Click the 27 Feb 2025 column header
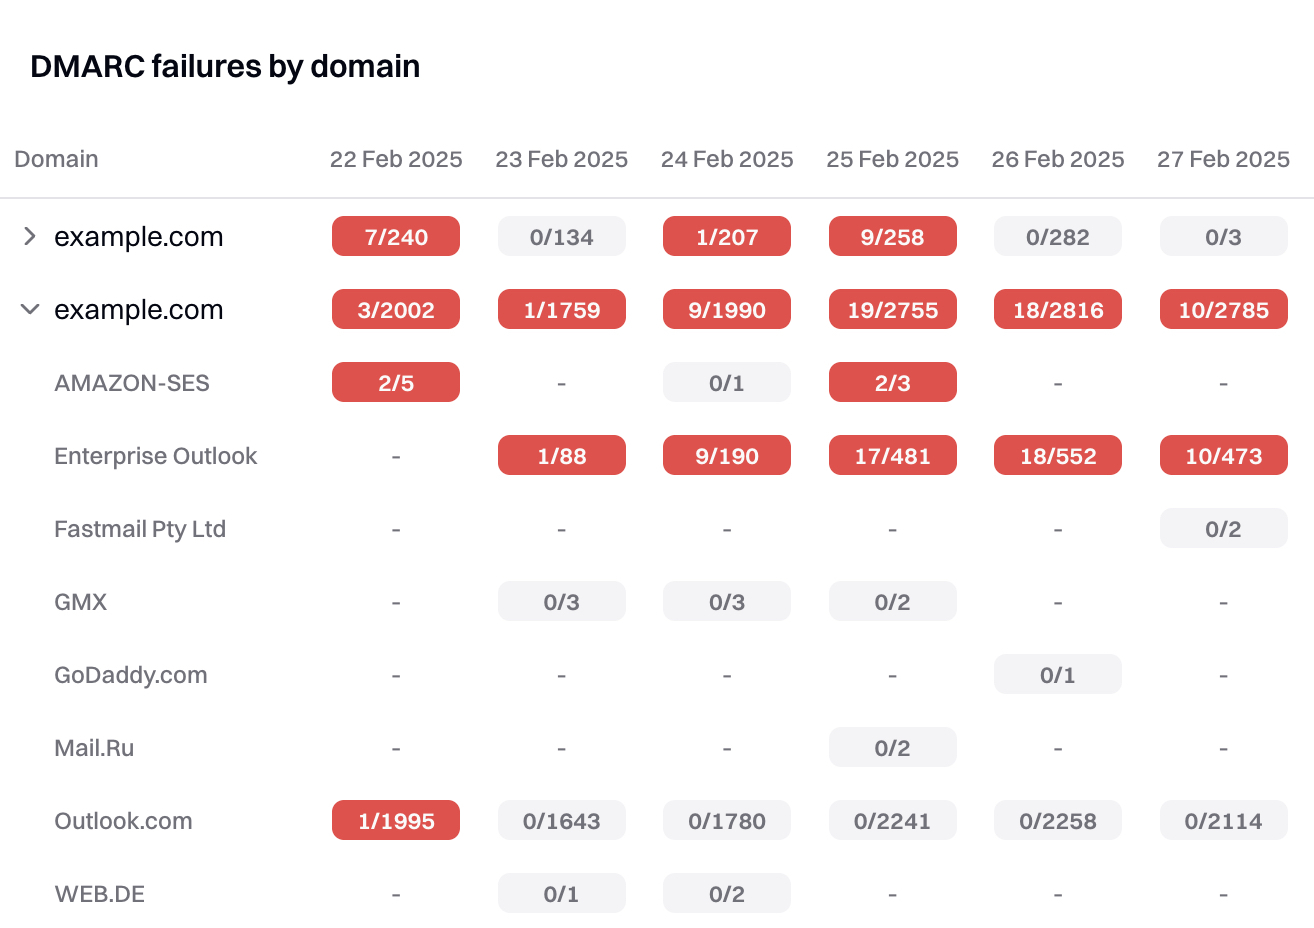The height and width of the screenshot is (928, 1314). point(1224,159)
